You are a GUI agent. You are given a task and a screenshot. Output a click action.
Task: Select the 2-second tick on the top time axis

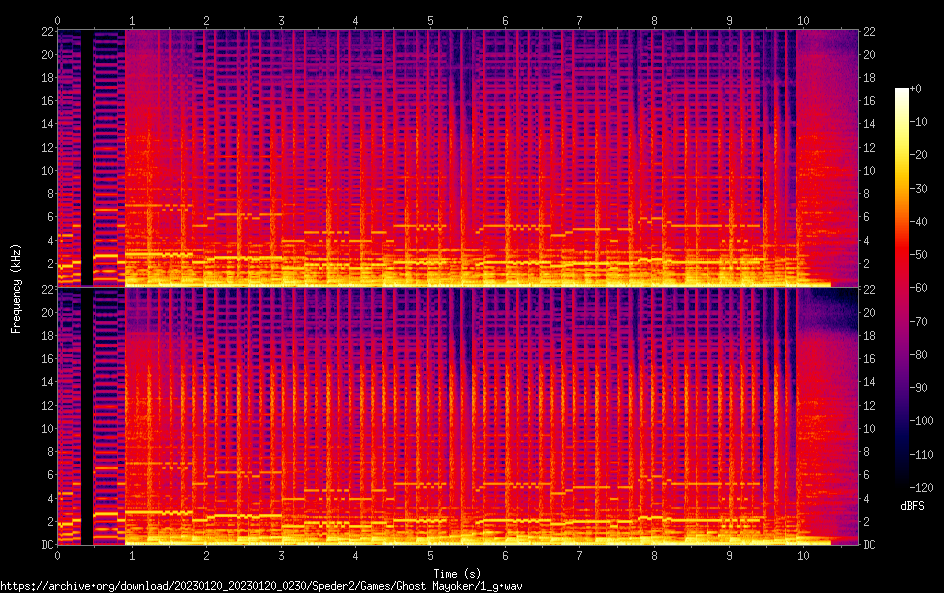click(207, 20)
